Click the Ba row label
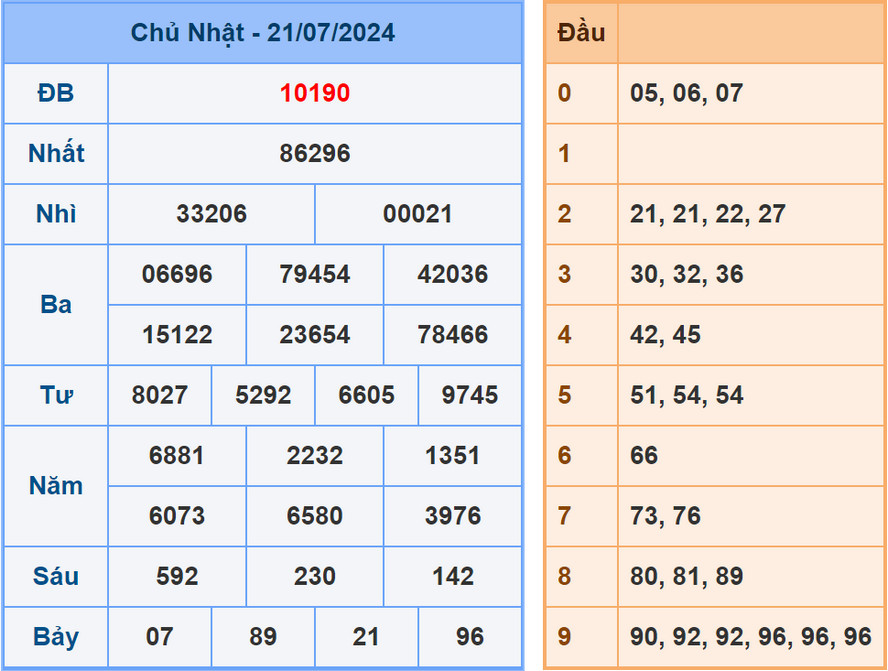The height and width of the screenshot is (671, 888). point(55,305)
